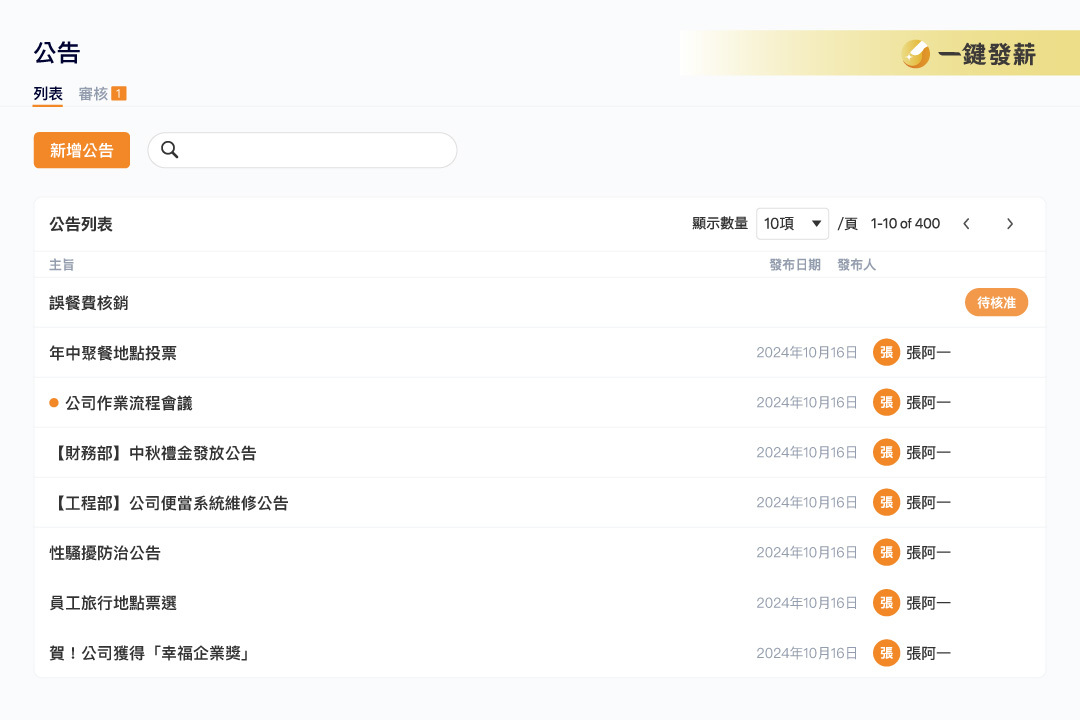This screenshot has width=1080, height=720.
Task: Open the 10項 page size dropdown
Action: 792,224
